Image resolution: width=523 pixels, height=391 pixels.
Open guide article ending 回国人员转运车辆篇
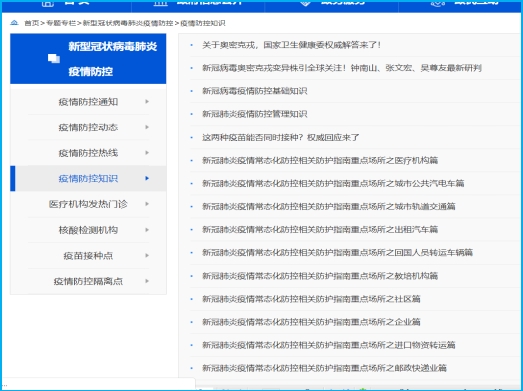[x=337, y=253]
